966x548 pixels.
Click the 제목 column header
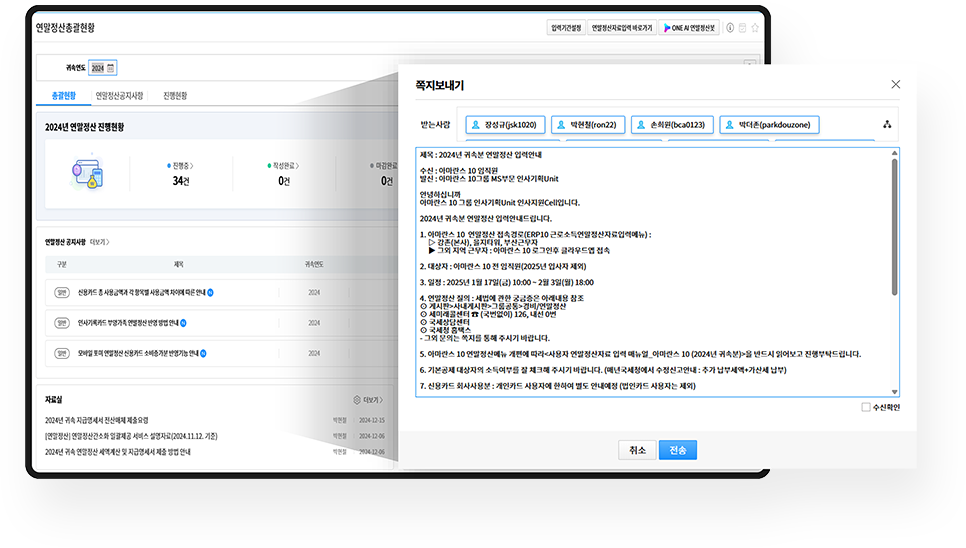point(179,264)
